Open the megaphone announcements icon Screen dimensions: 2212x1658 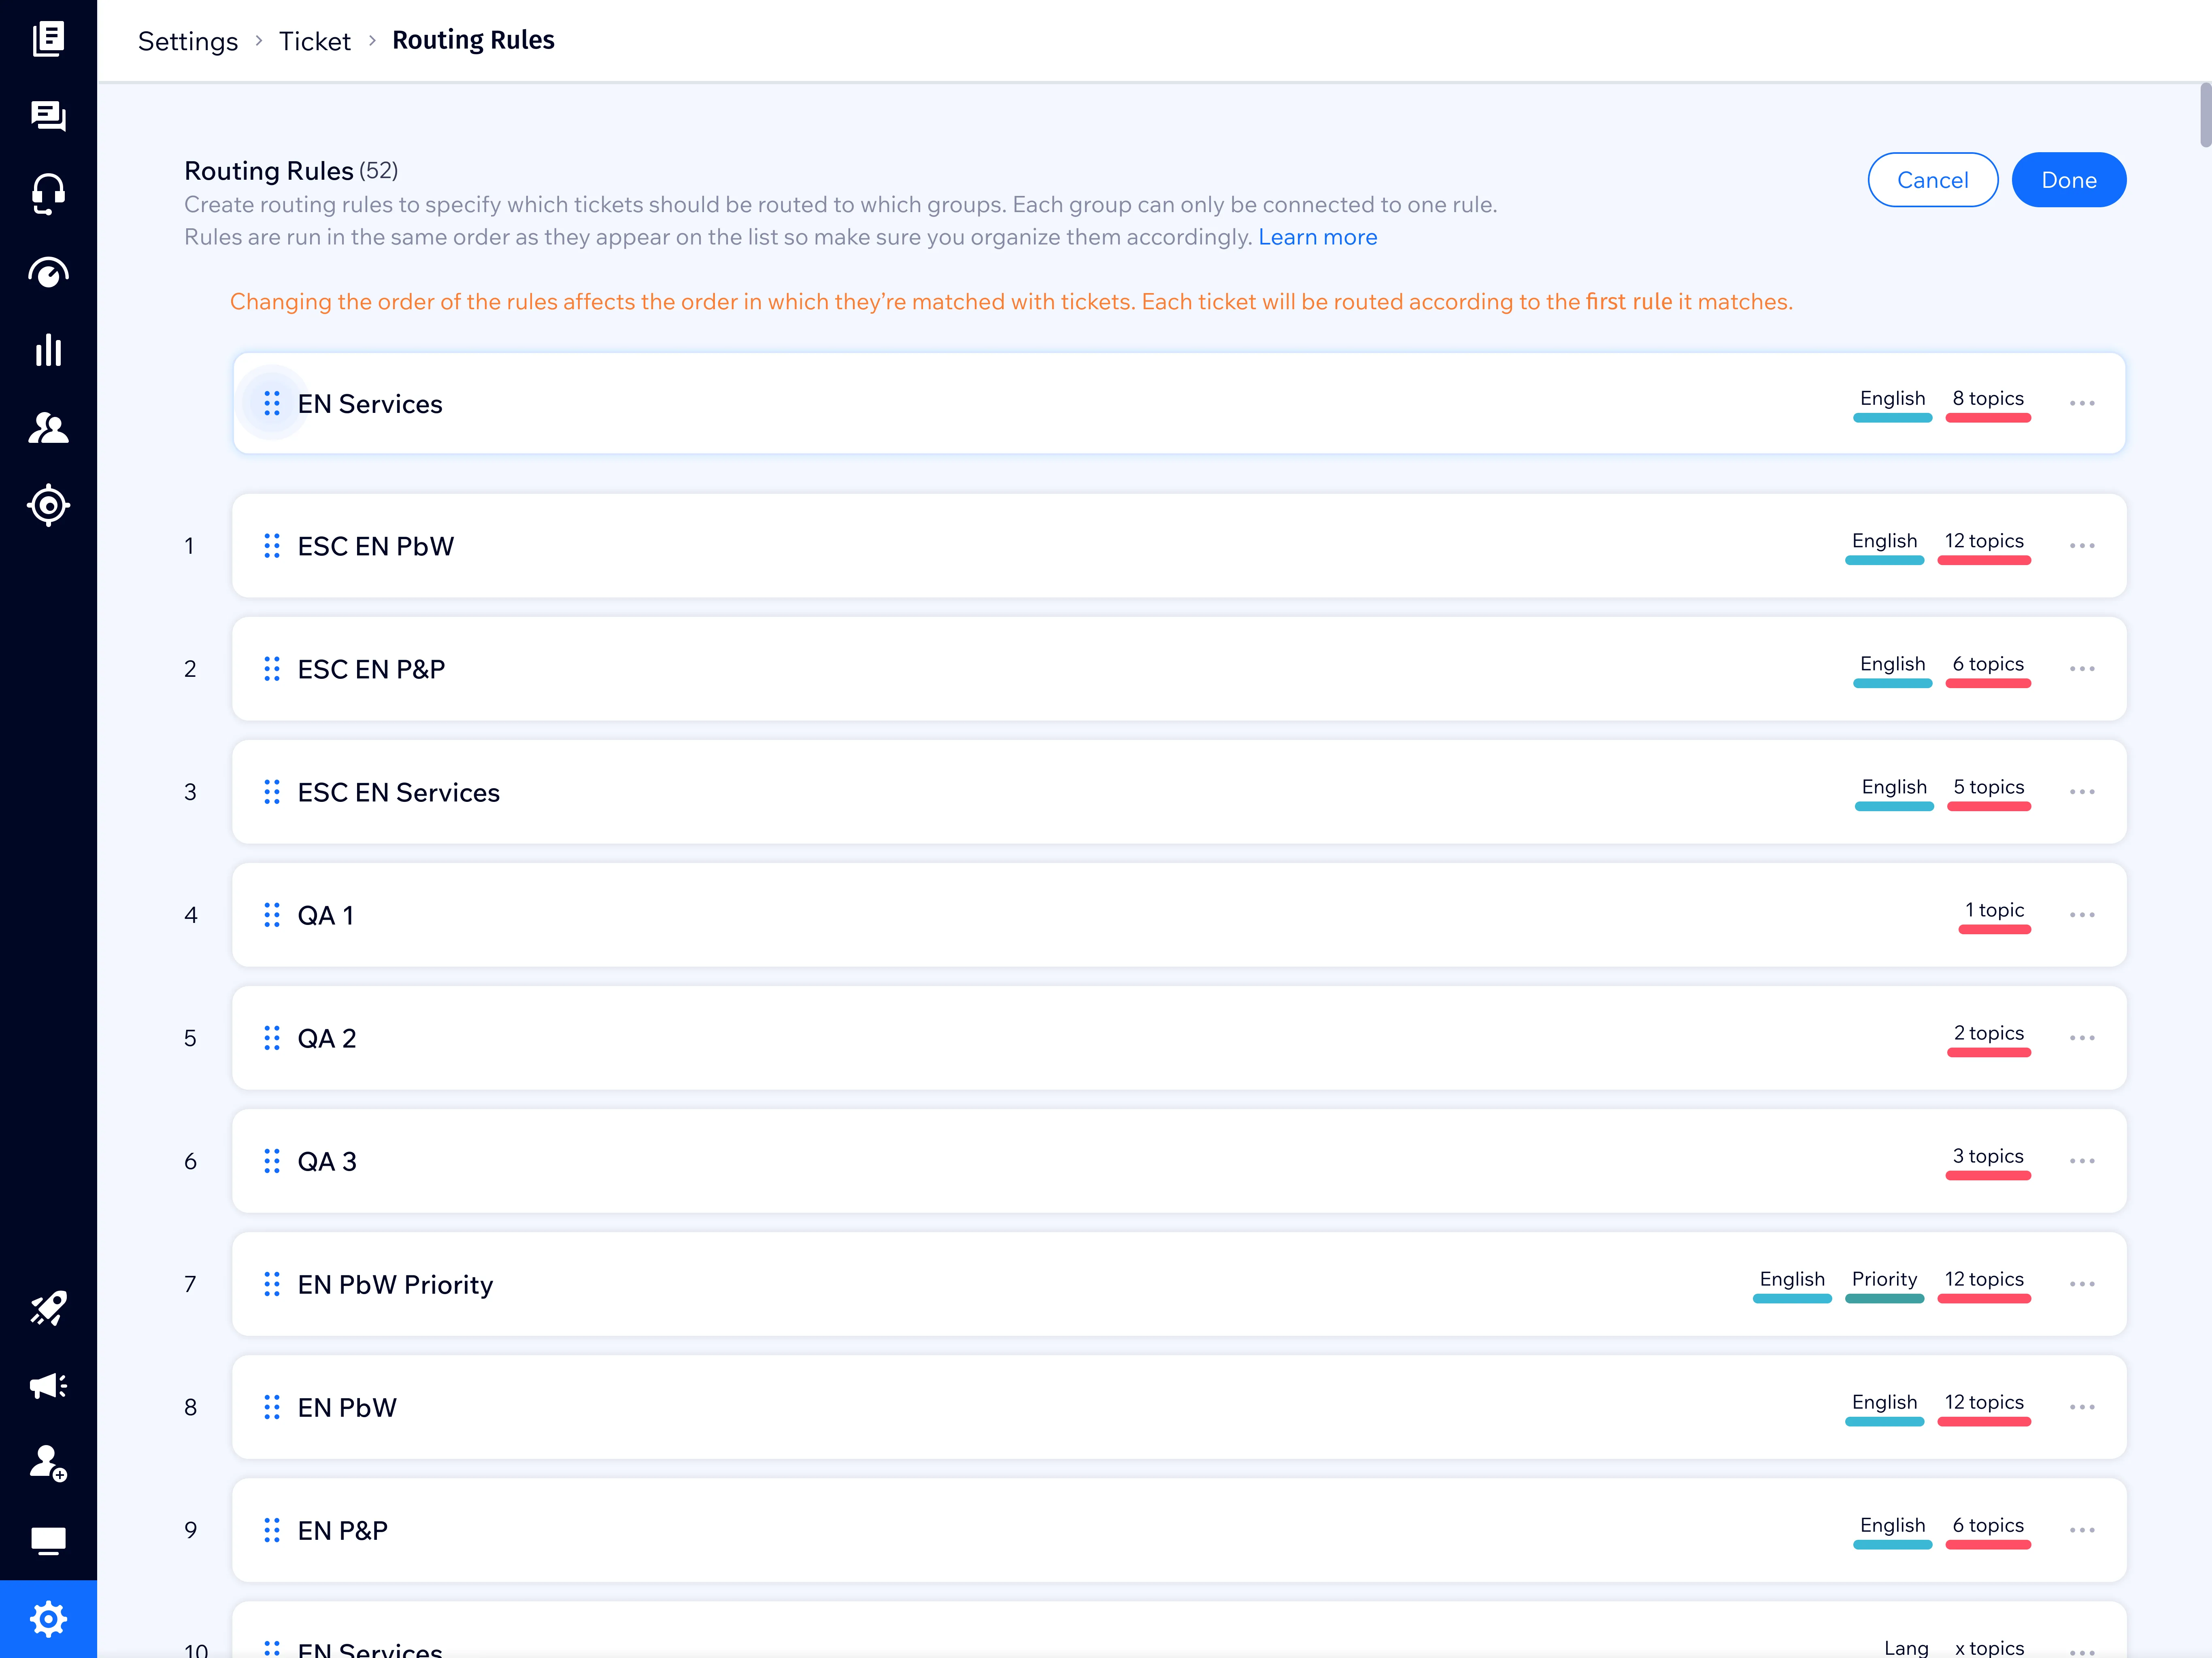pyautogui.click(x=48, y=1386)
